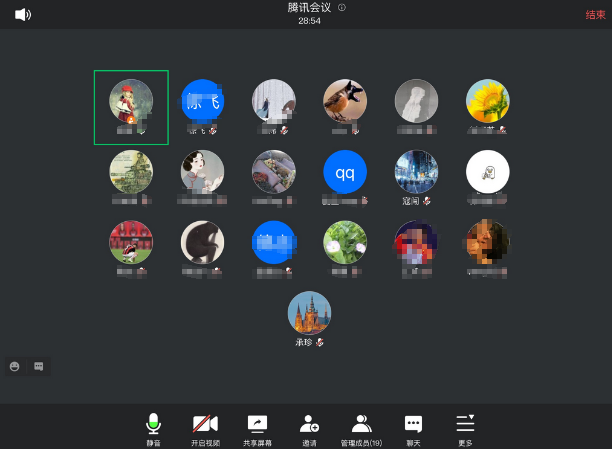This screenshot has width=612, height=449.
Task: Select the 承珍 castle avatar participant
Action: point(309,313)
